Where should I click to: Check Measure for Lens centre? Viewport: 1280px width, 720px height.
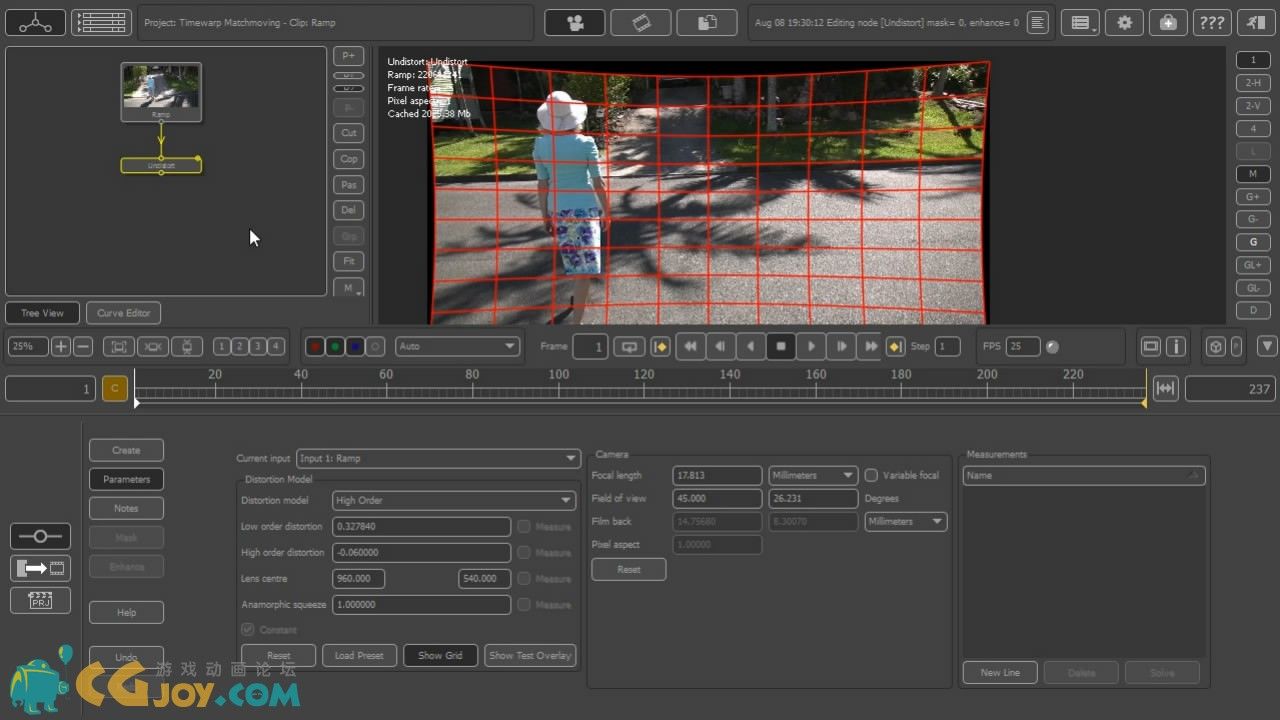pyautogui.click(x=524, y=578)
